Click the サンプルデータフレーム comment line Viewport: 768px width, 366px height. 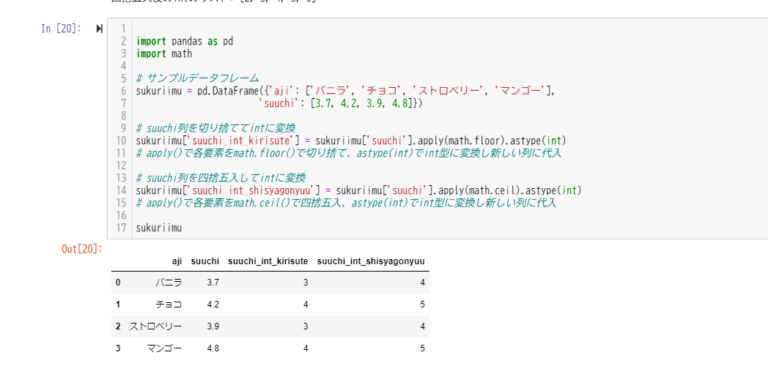tap(197, 78)
